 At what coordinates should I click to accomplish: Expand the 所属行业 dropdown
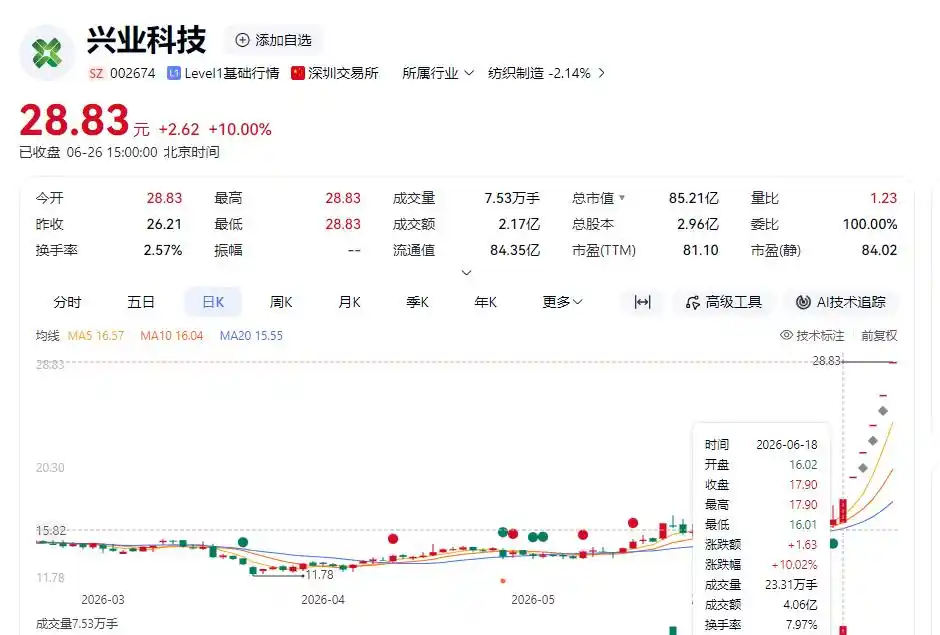[438, 73]
